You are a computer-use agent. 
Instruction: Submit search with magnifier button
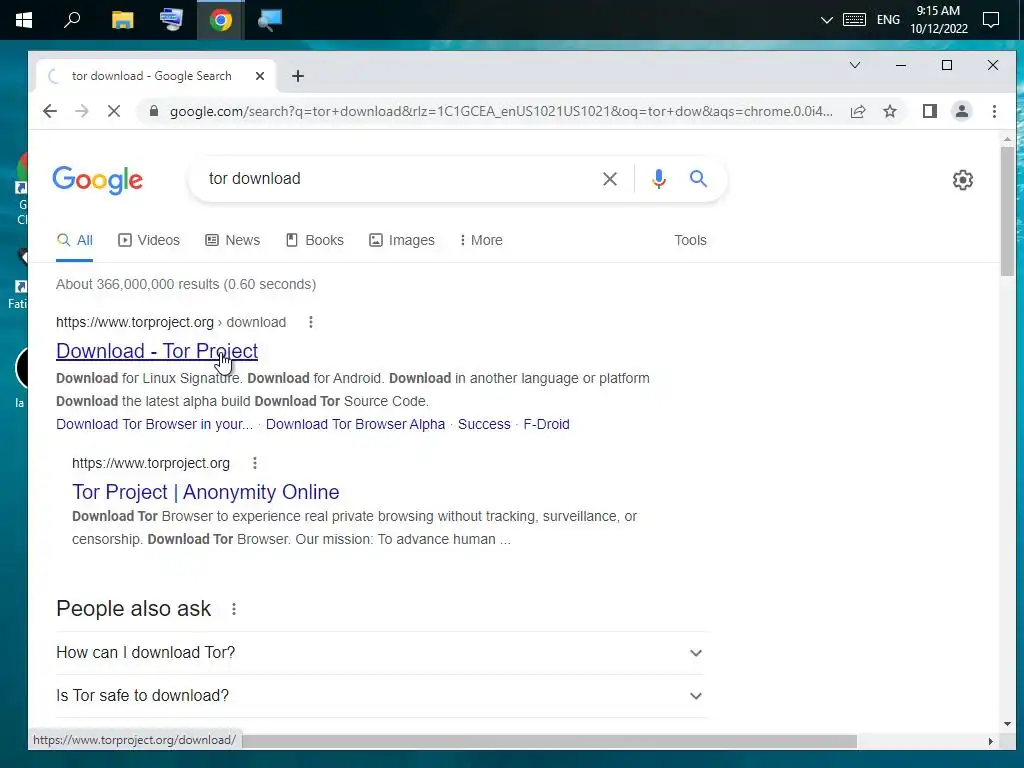coord(698,179)
